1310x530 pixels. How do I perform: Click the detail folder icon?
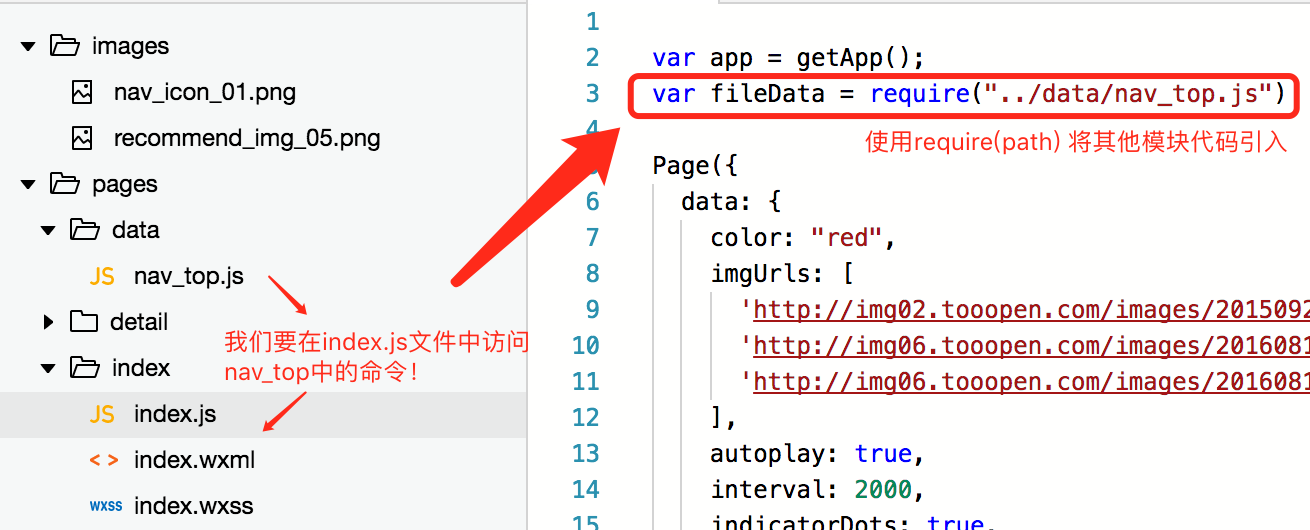coord(84,322)
